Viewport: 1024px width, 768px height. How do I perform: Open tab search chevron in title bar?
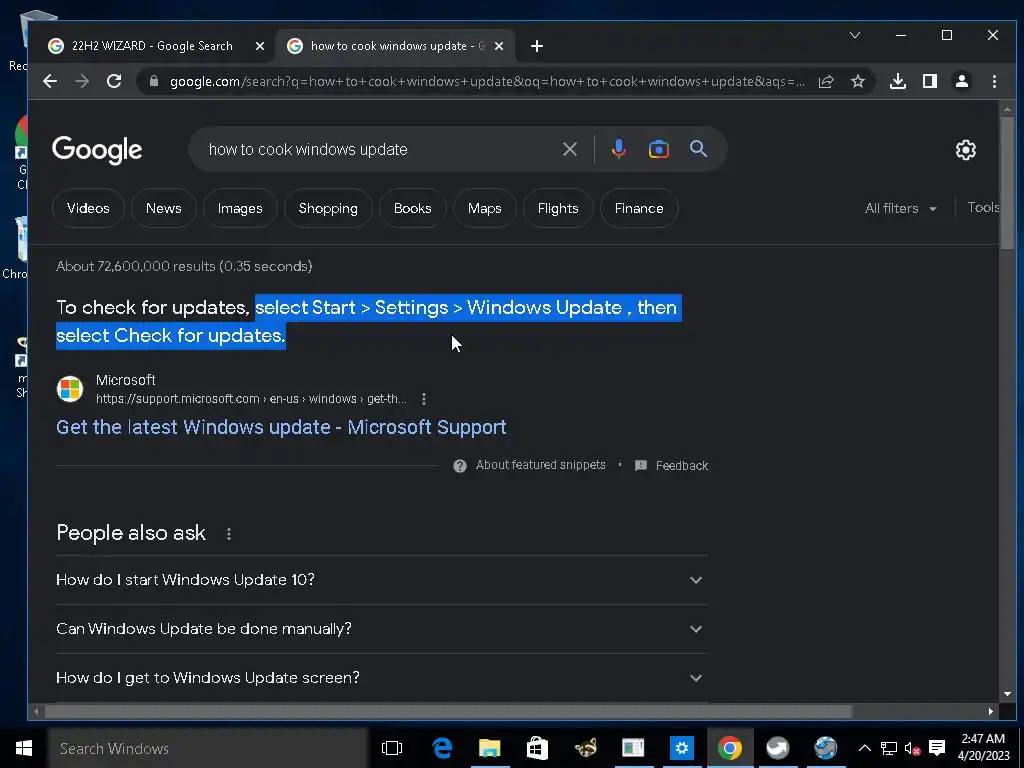(855, 35)
